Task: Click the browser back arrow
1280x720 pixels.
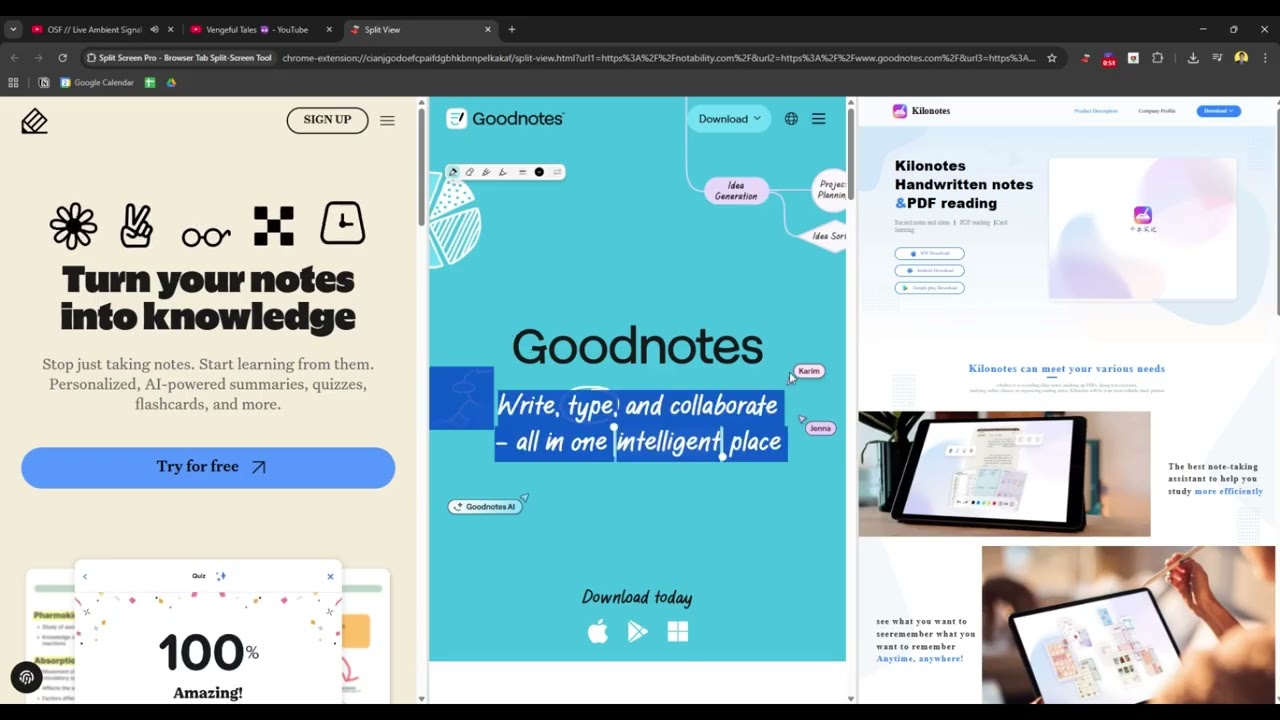Action: 14,58
